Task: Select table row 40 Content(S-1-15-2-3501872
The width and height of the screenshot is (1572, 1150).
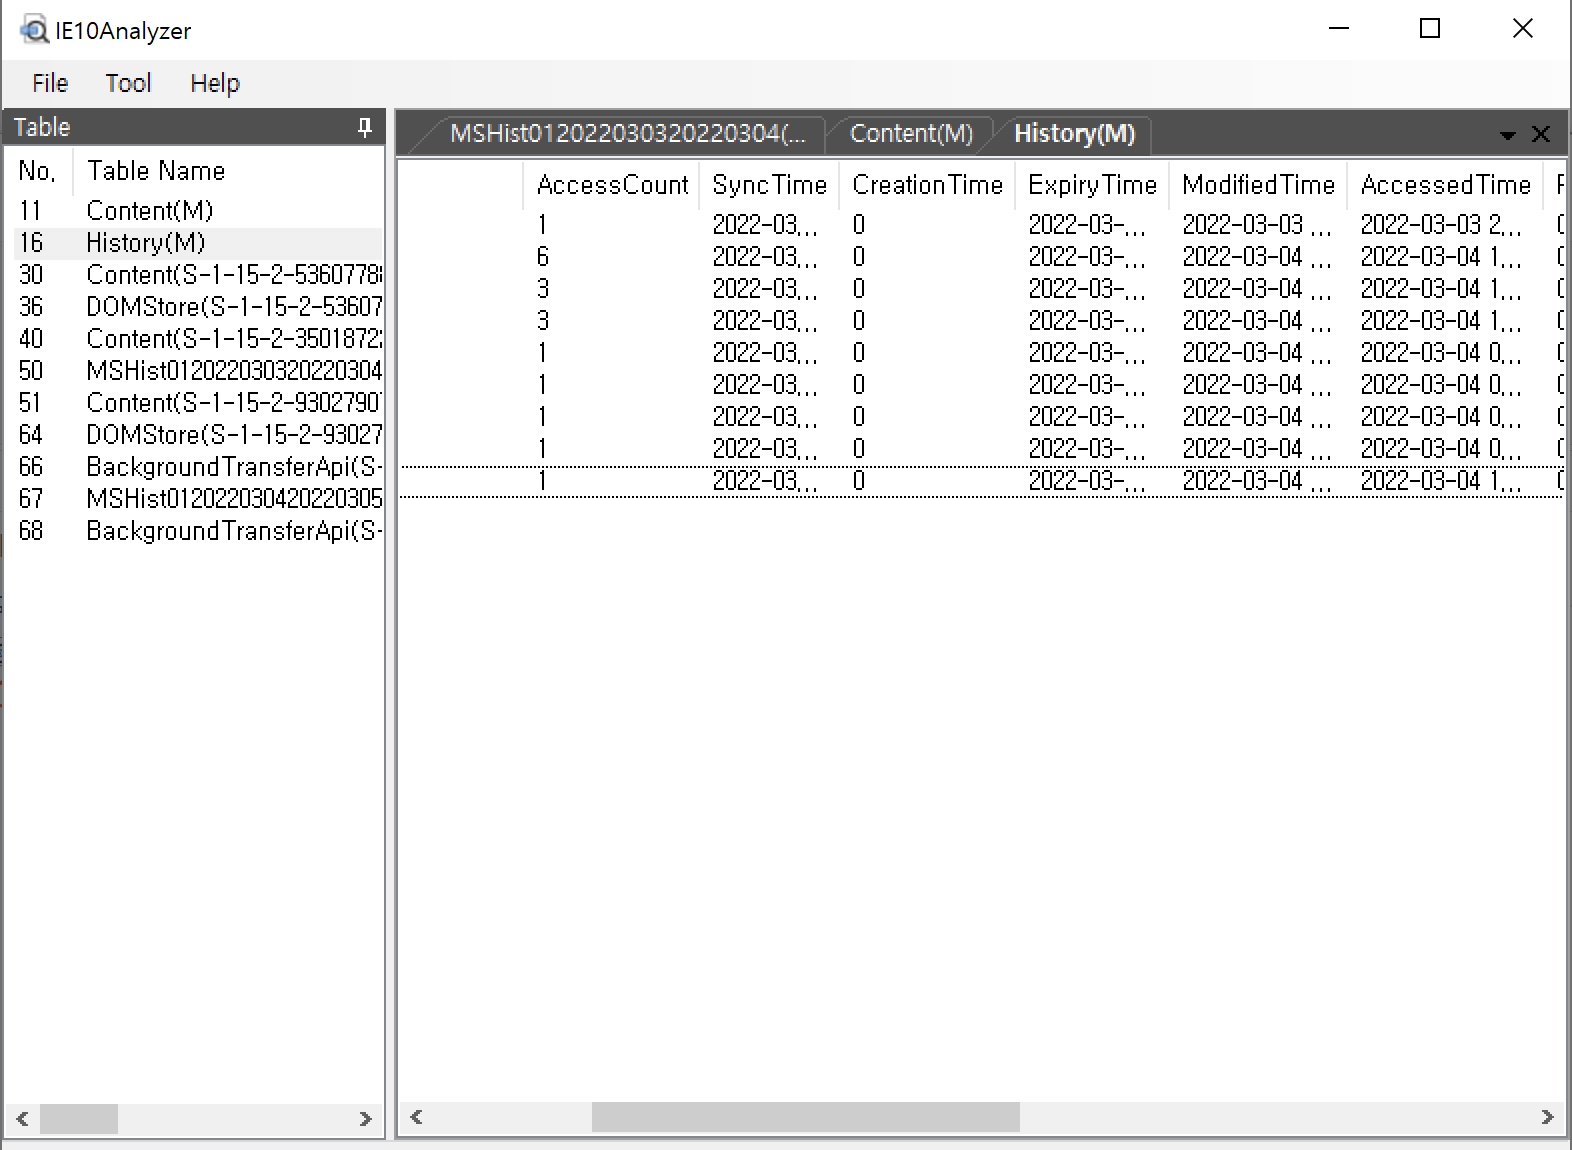Action: 198,338
